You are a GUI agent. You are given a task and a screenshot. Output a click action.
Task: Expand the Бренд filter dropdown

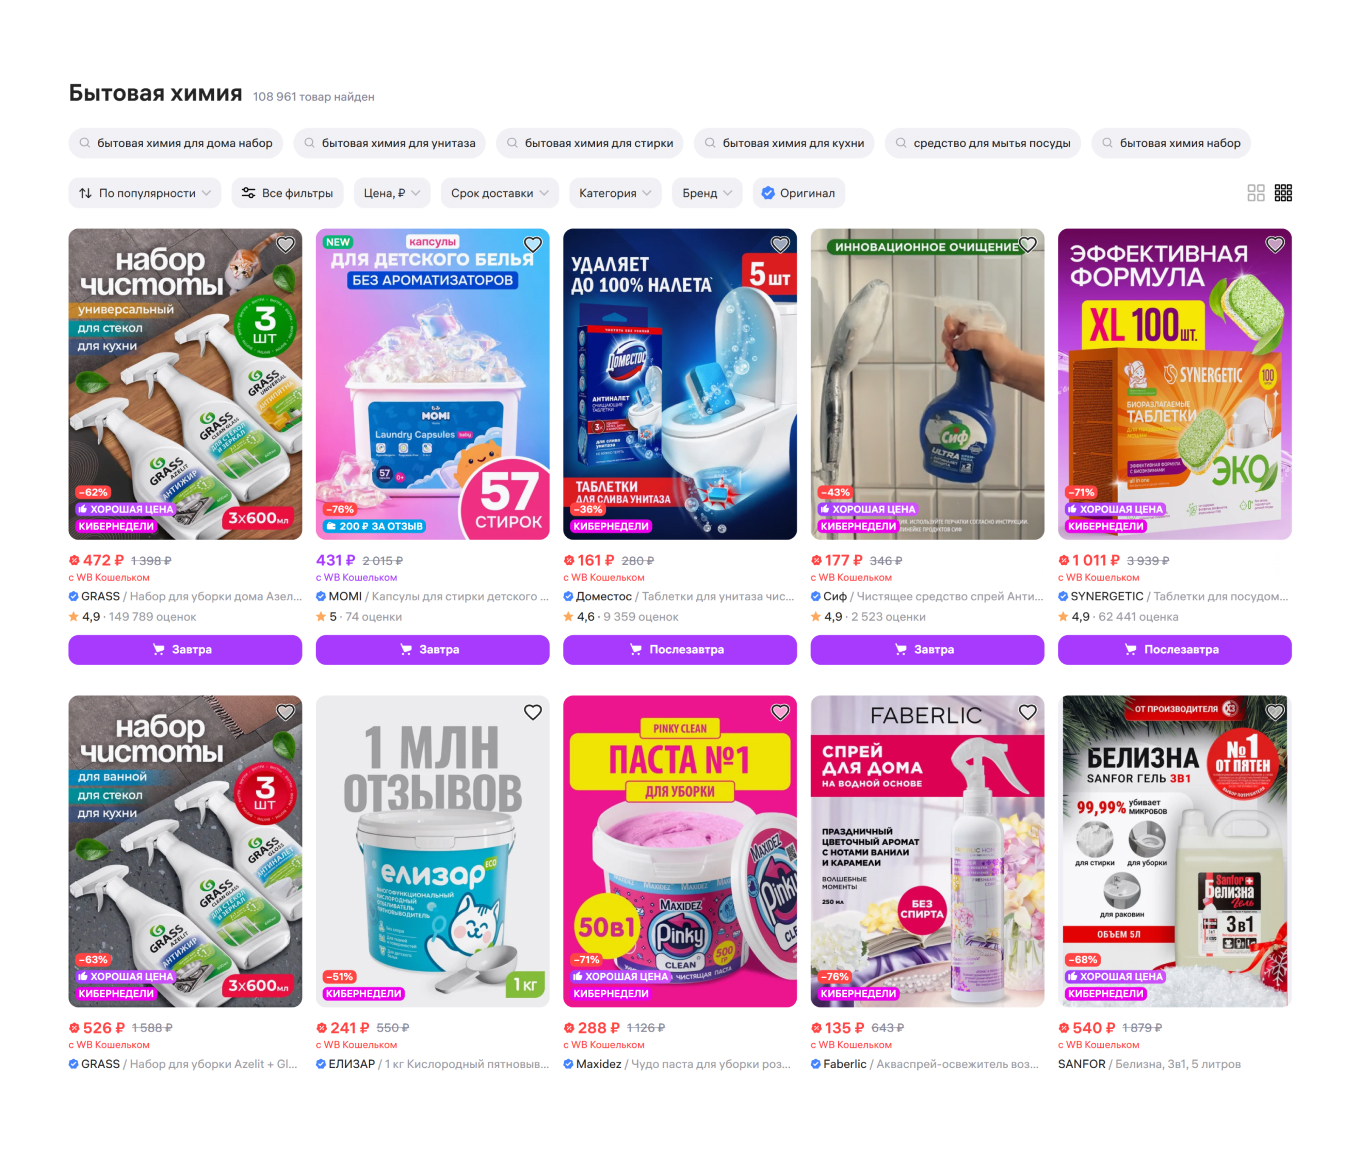click(x=708, y=193)
